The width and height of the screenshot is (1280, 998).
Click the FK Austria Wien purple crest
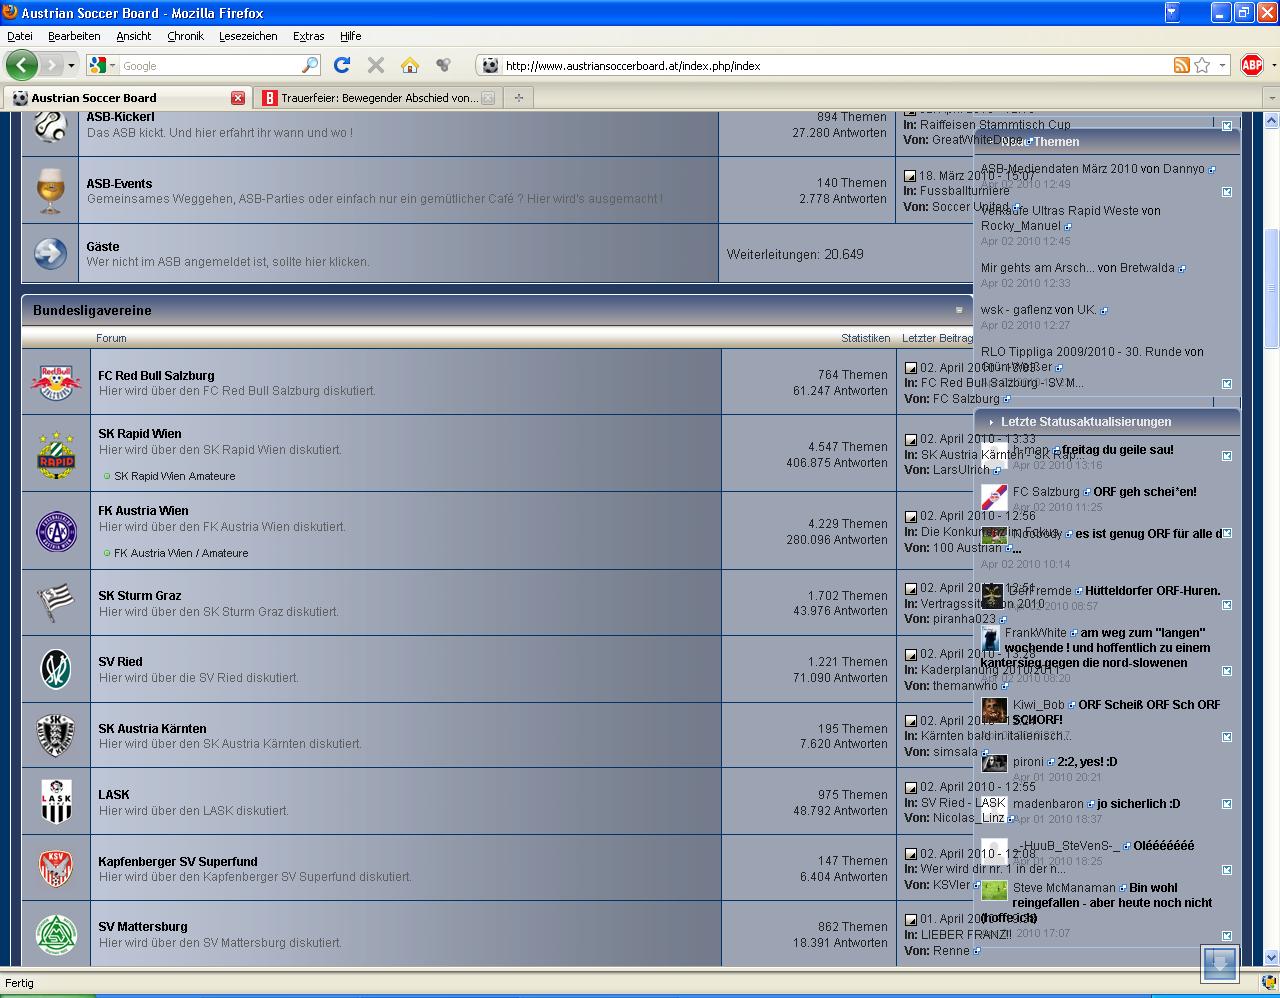pyautogui.click(x=56, y=531)
